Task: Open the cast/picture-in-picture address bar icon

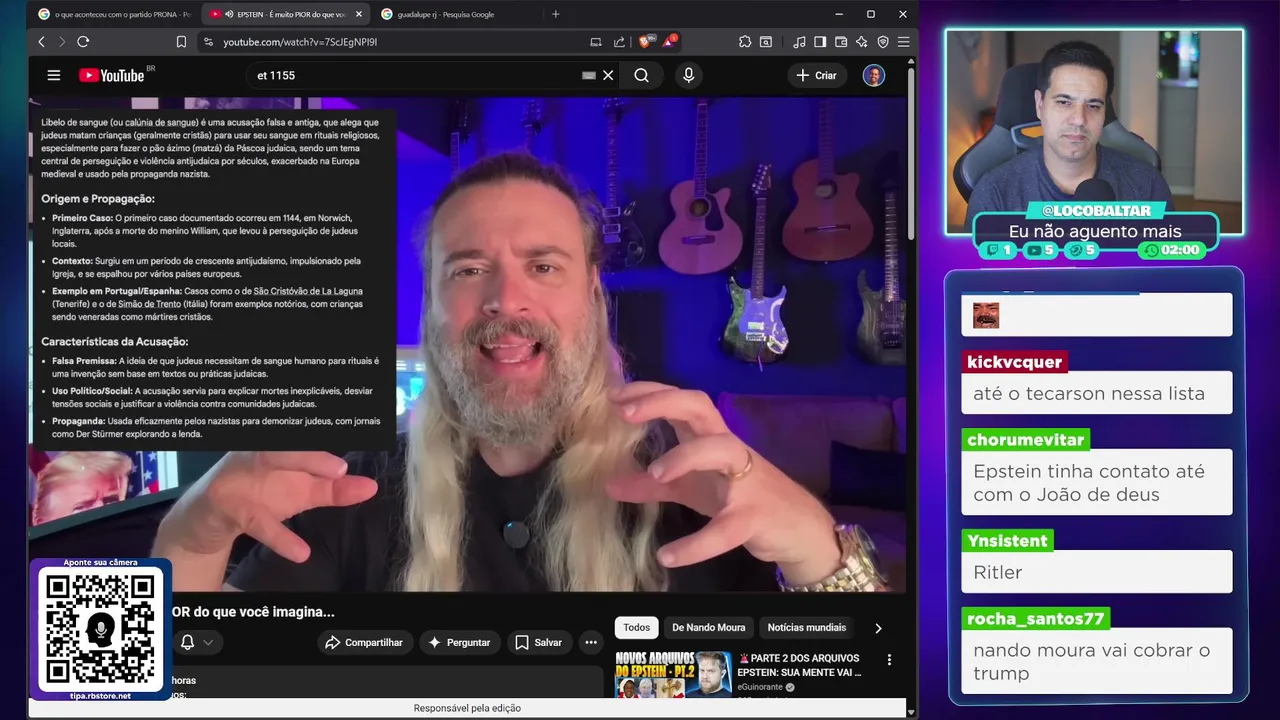Action: point(596,42)
